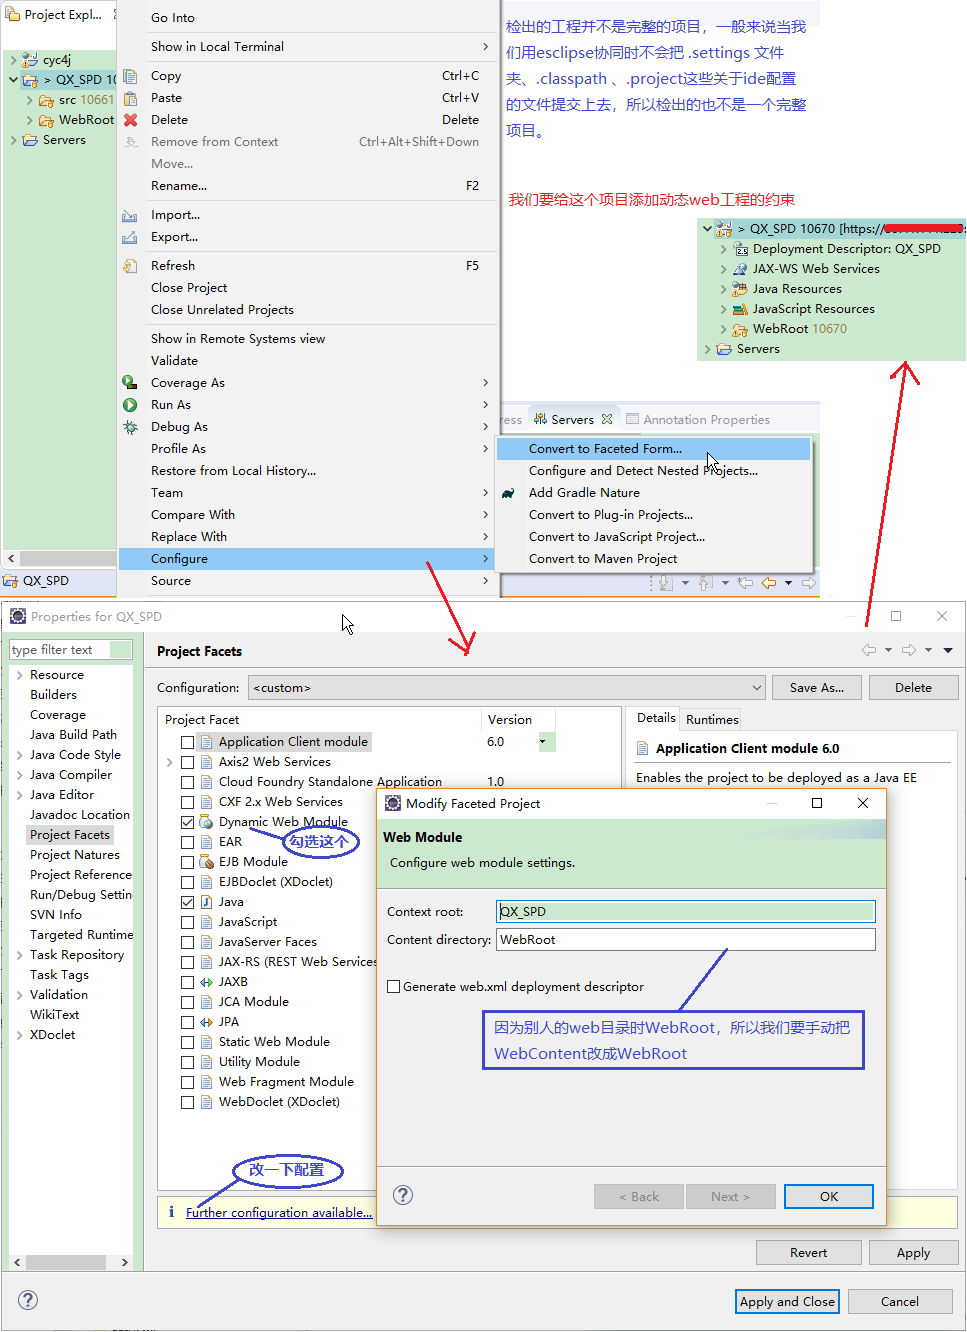This screenshot has height=1332, width=967.
Task: Click the Previous Annotation toolbar icon
Action: click(x=705, y=583)
